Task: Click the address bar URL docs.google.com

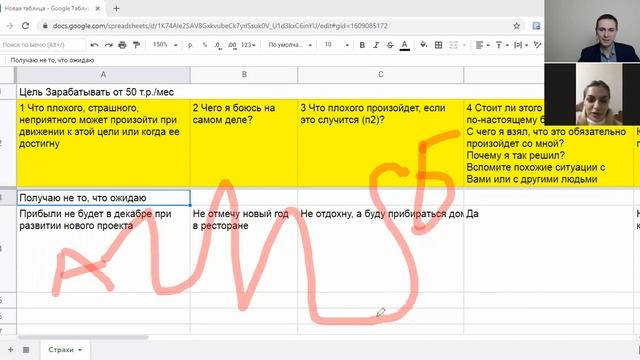Action: point(220,26)
